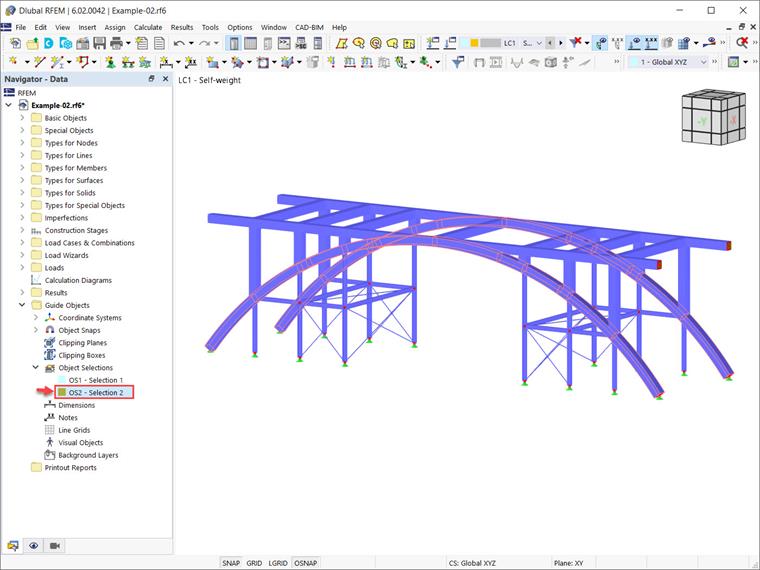Screen dimensions: 760x570
Task: Go to previous load case arrow
Action: pos(550,43)
